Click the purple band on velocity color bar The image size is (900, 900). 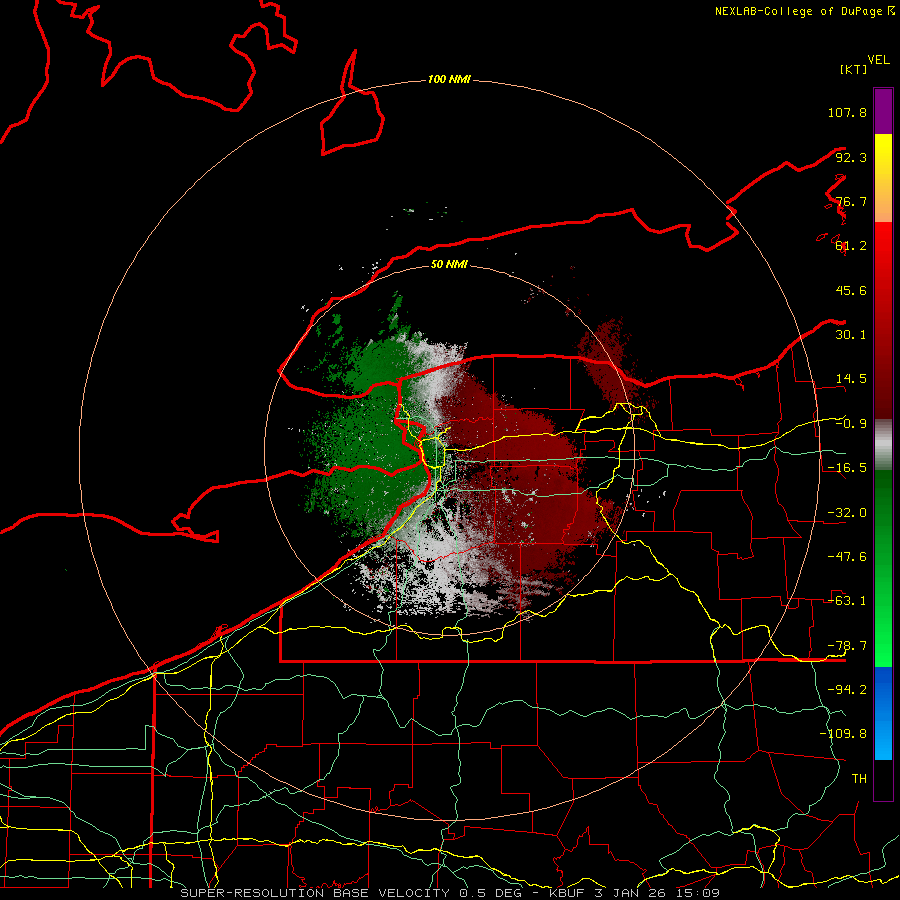[883, 111]
